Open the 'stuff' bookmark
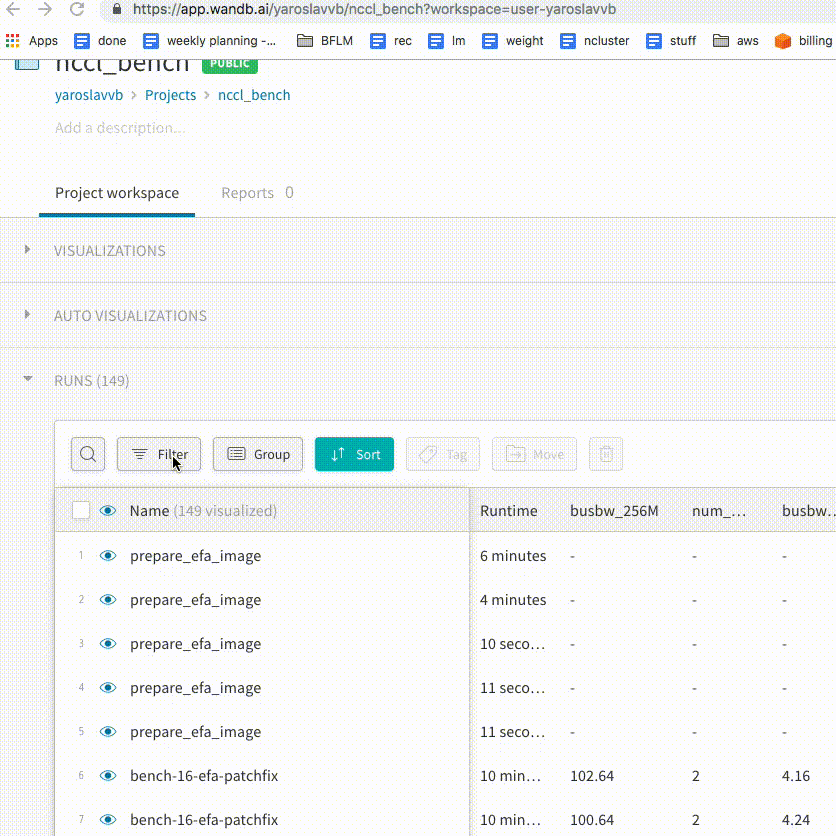Image resolution: width=836 pixels, height=836 pixels. tap(671, 41)
